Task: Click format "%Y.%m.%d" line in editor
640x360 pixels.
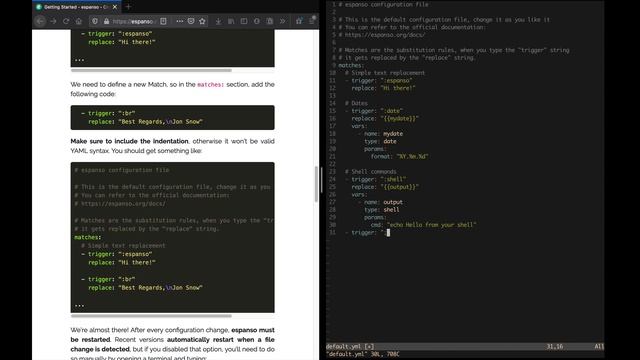Action: click(x=400, y=157)
